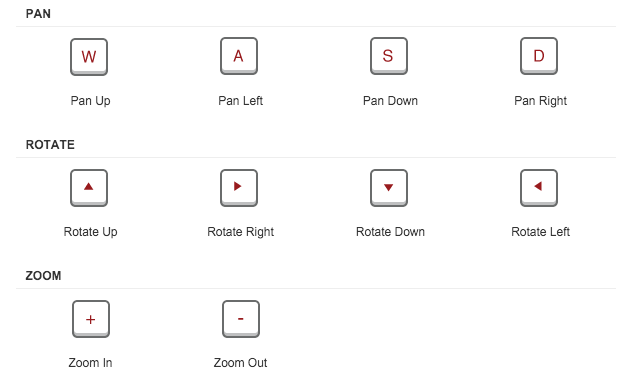This screenshot has width=642, height=390.
Task: Click the minus key for zoom out
Action: pyautogui.click(x=241, y=319)
